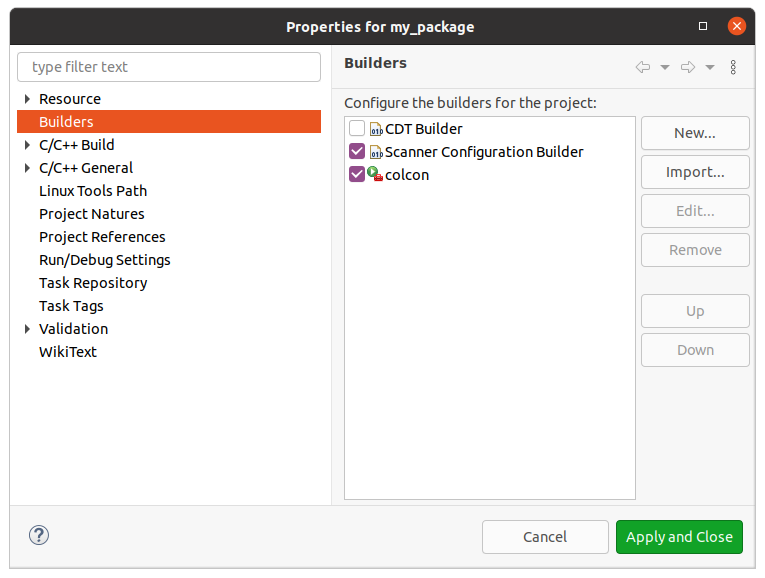Select the CDT Builder icon
The width and height of the screenshot is (765, 578).
[376, 129]
